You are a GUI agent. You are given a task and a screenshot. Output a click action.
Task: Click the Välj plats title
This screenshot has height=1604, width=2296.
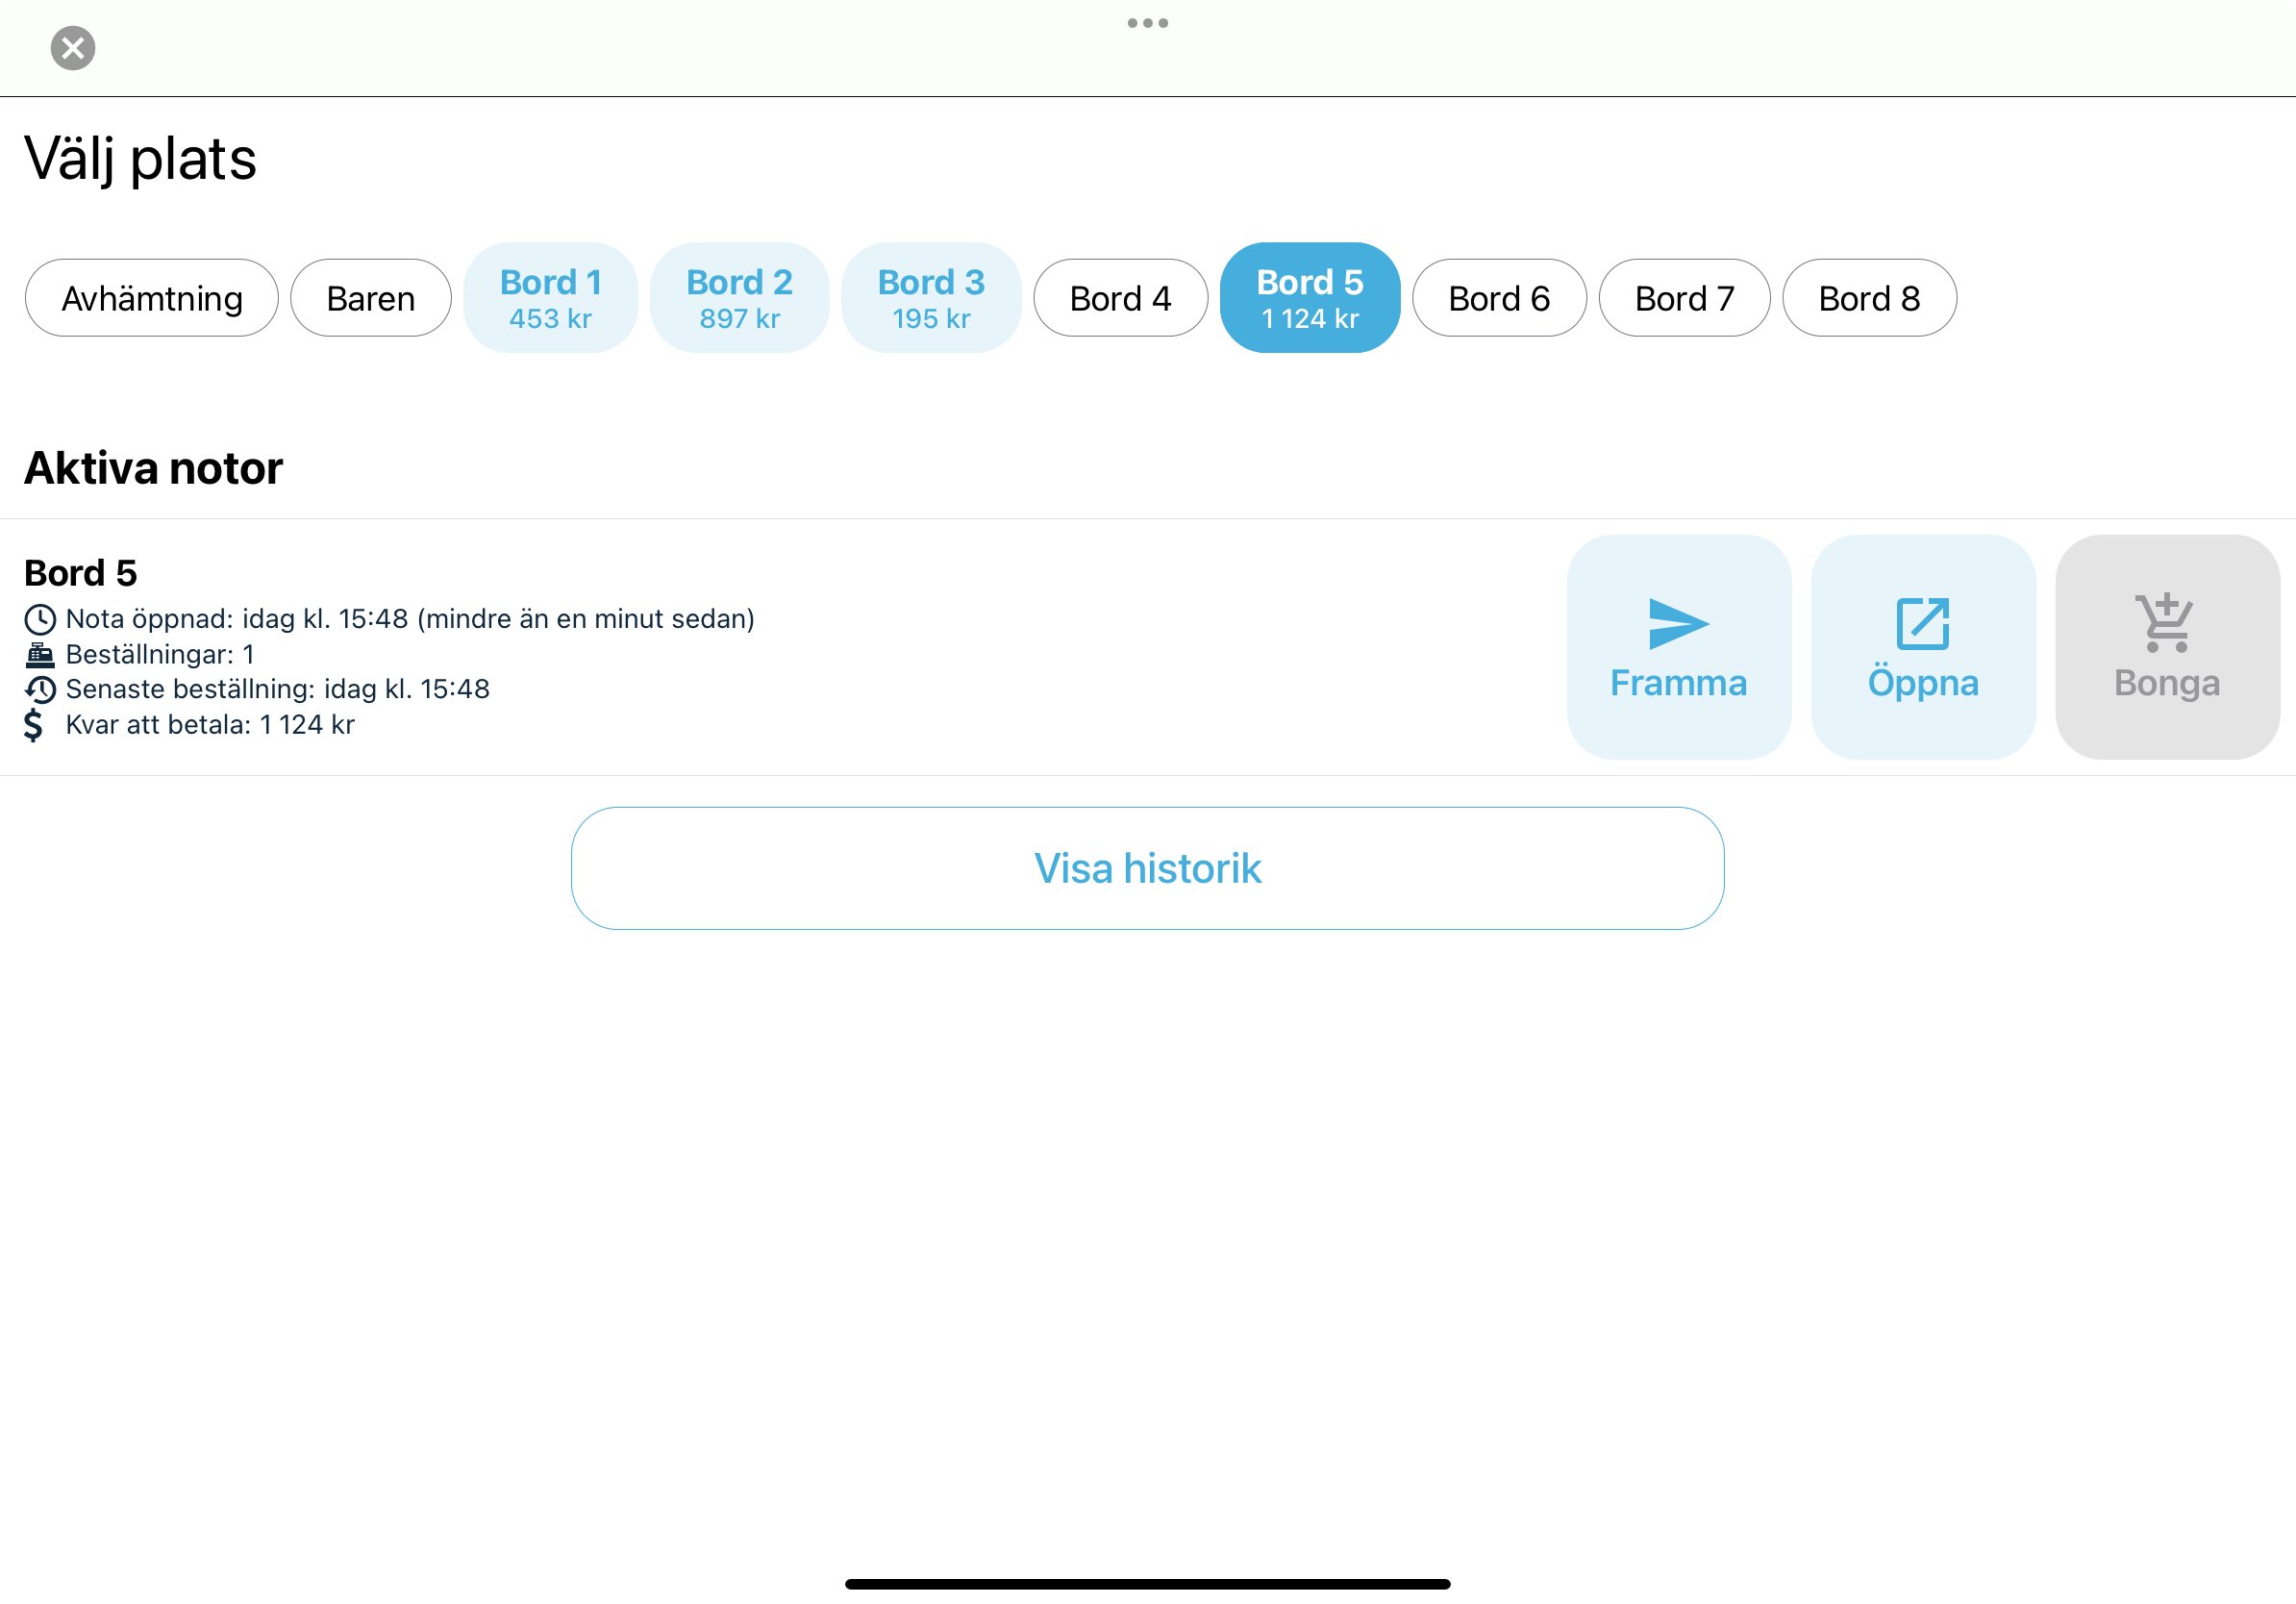click(140, 159)
